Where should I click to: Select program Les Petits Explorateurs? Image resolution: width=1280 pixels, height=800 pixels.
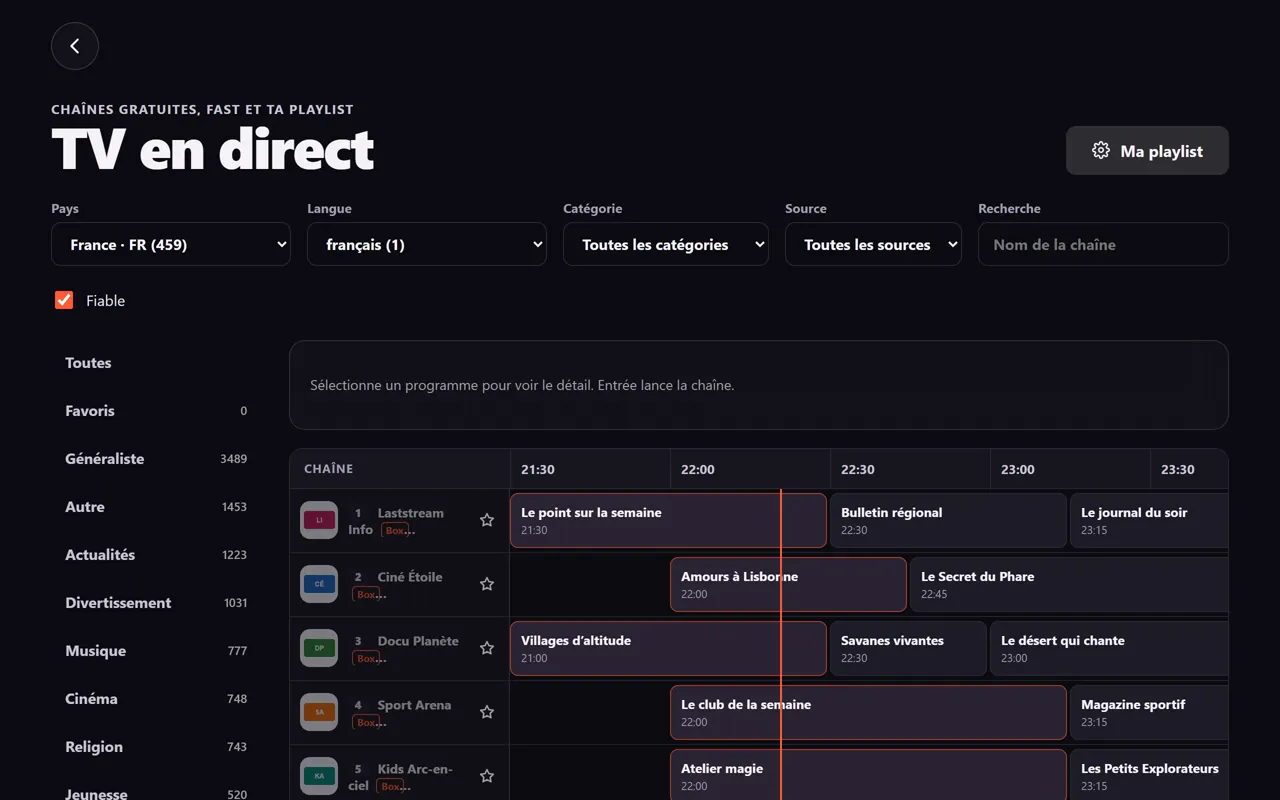tap(1149, 775)
